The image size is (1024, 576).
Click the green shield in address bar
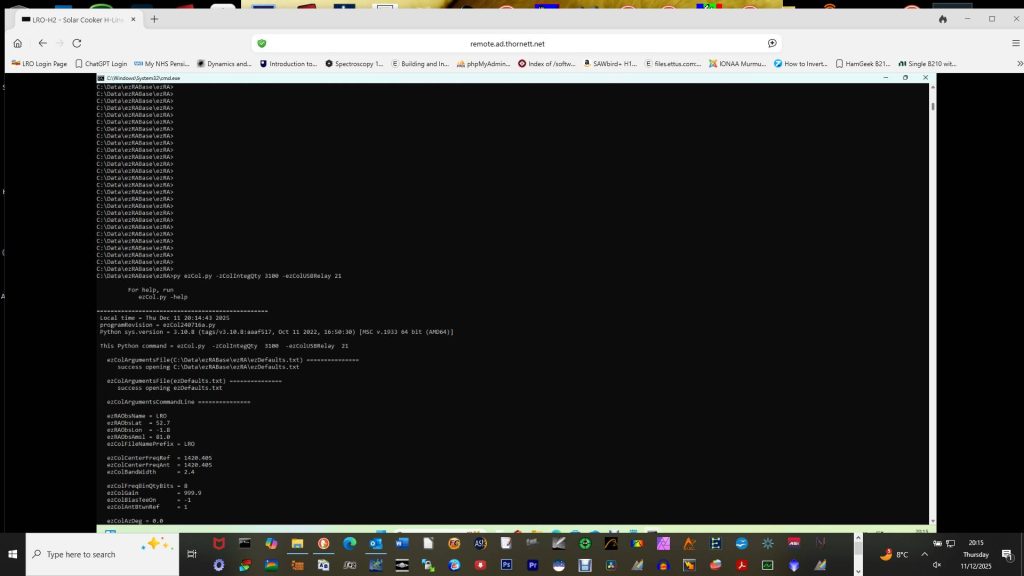point(262,43)
